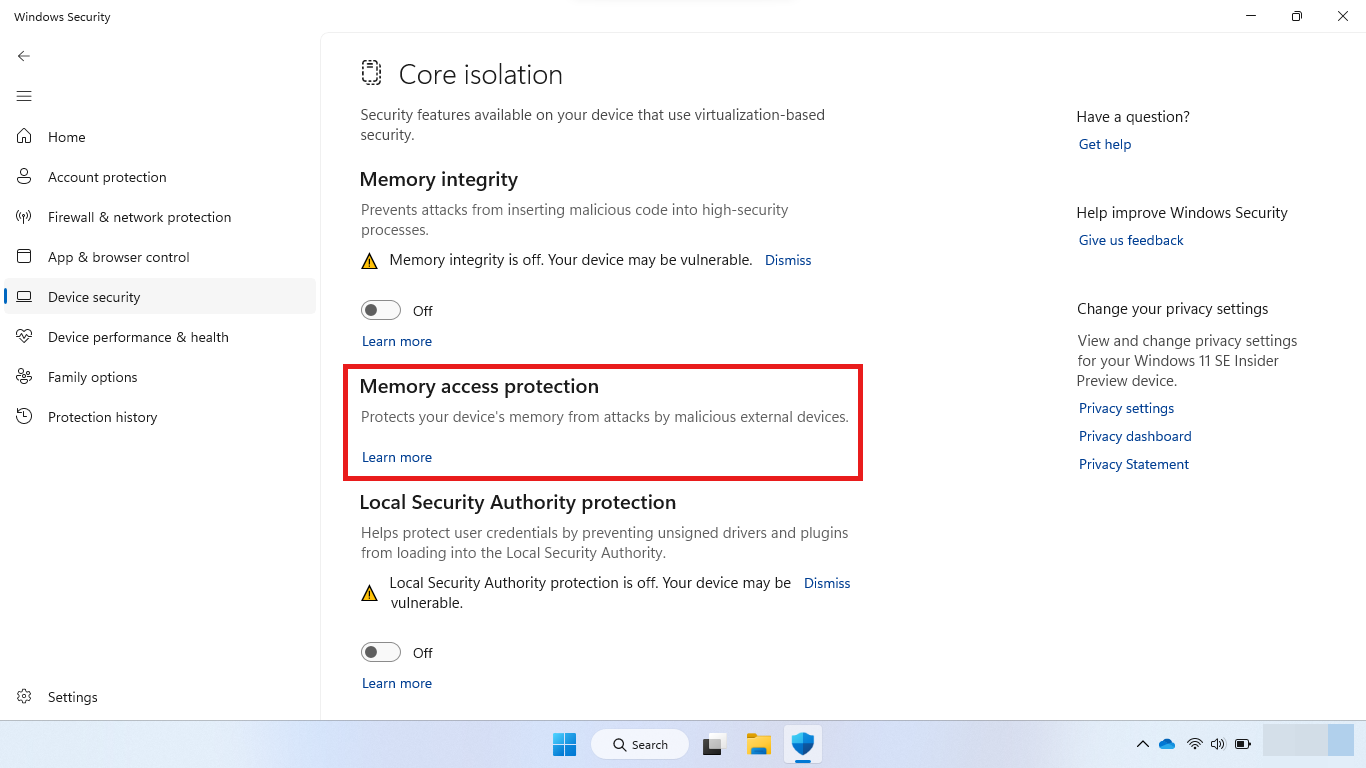The height and width of the screenshot is (768, 1366).
Task: Click the Firewall & network protection icon
Action: coord(25,217)
